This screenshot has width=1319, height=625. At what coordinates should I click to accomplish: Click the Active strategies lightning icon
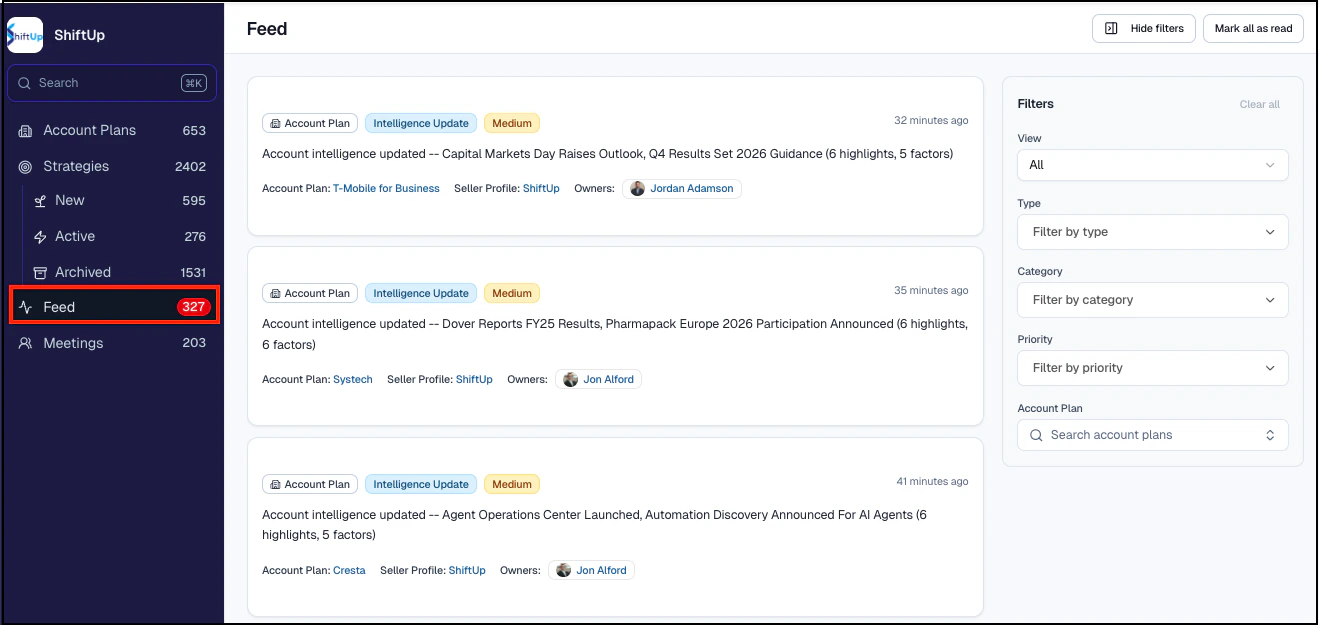point(40,237)
